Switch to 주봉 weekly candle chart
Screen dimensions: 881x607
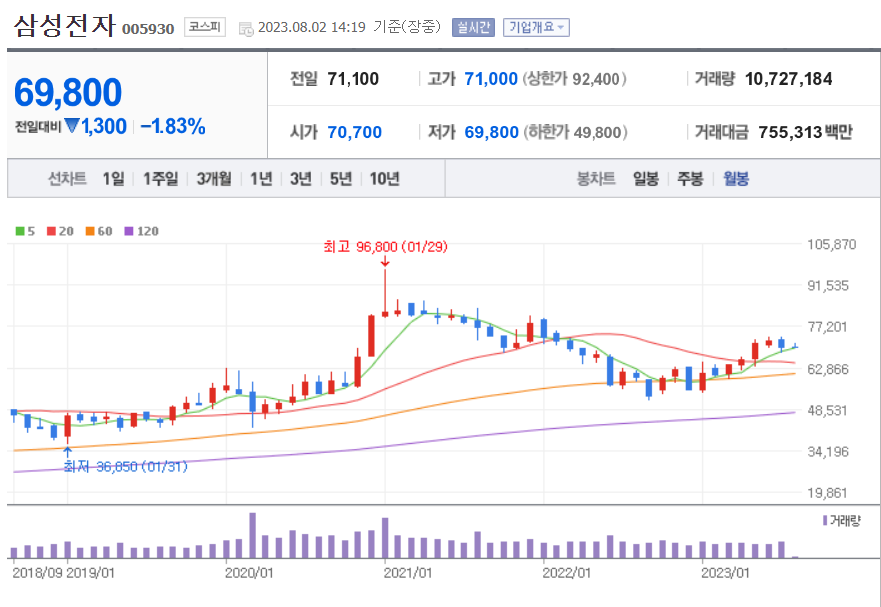[690, 179]
